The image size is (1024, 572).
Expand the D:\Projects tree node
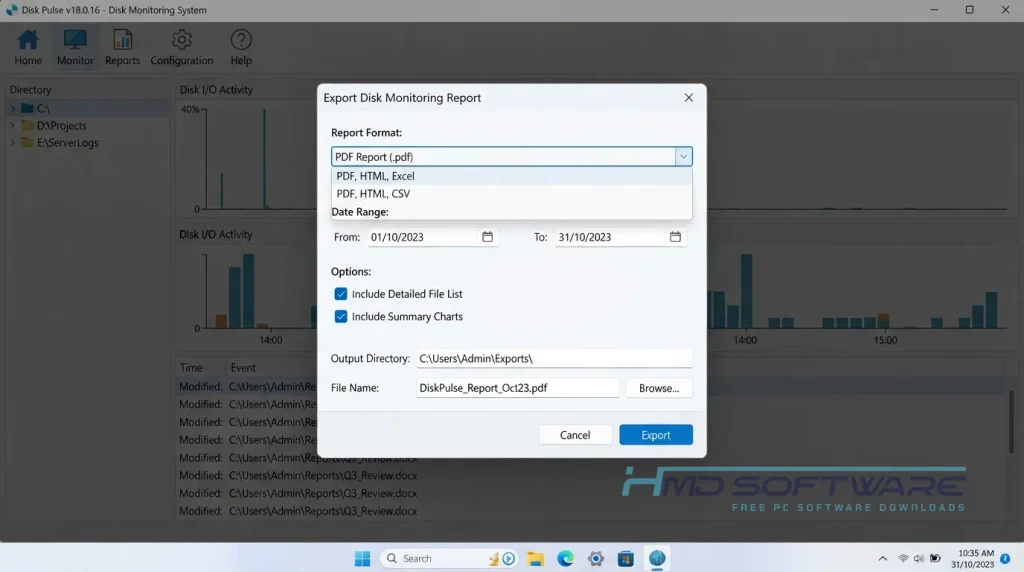(12, 125)
